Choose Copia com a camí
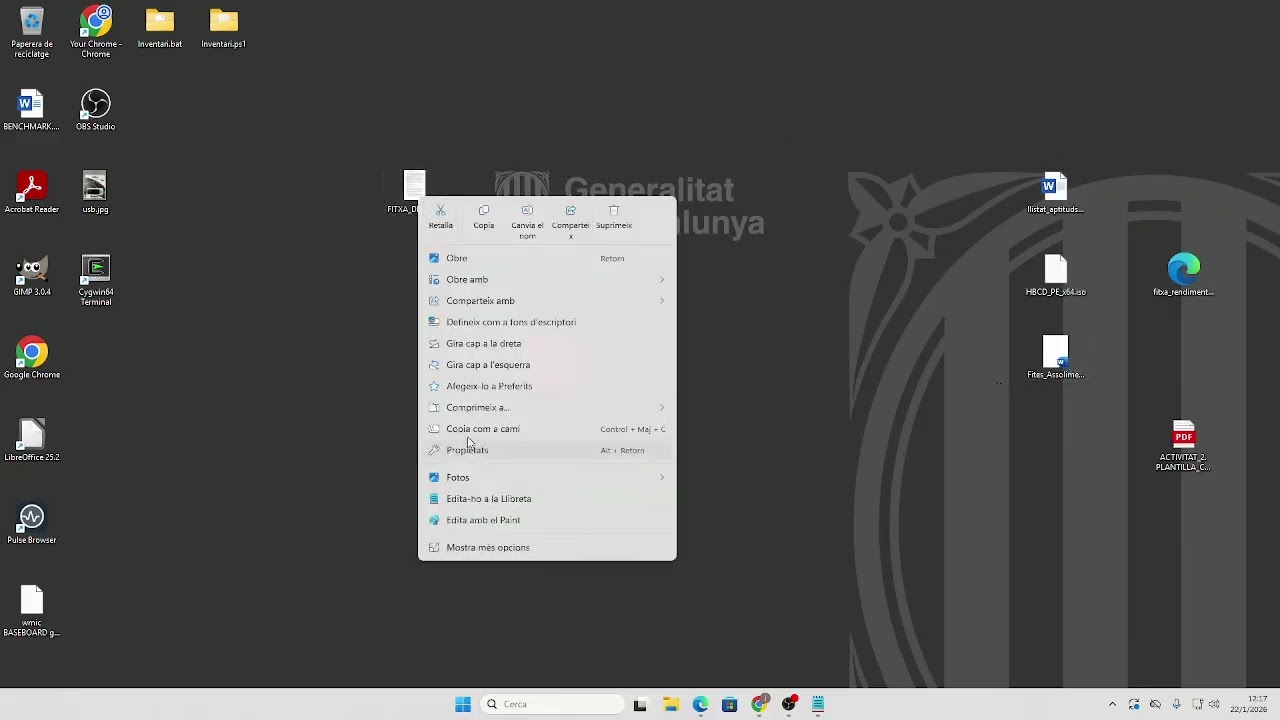The height and width of the screenshot is (720, 1280). point(547,429)
